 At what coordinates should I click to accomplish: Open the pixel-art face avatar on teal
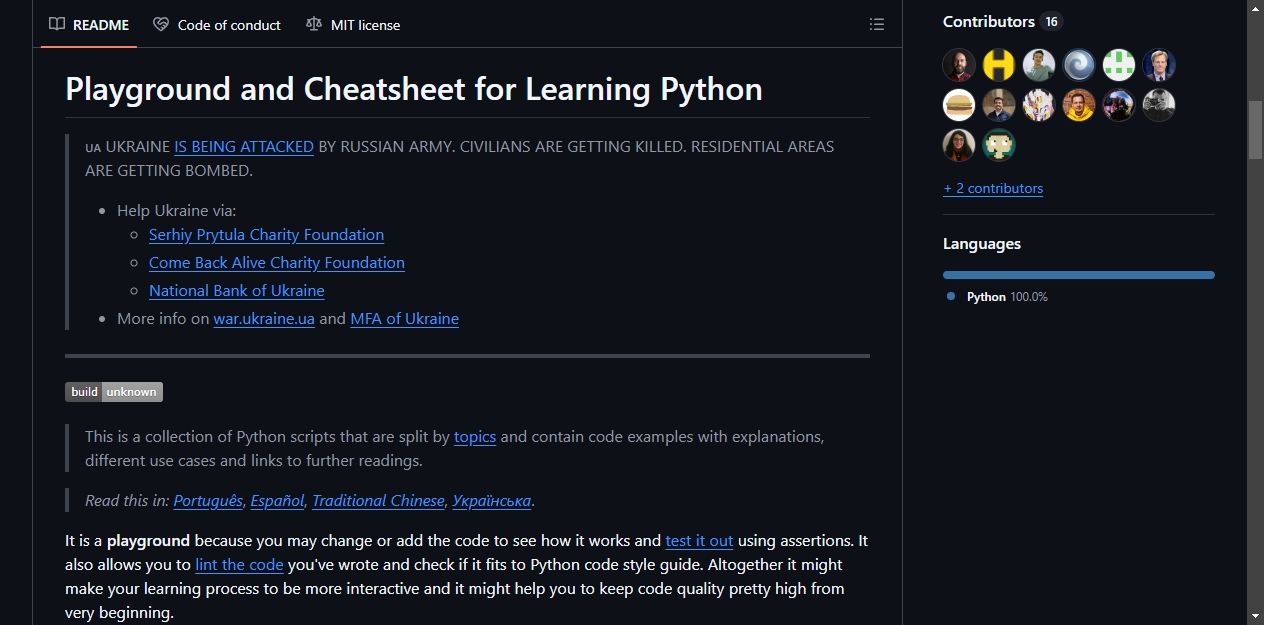pyautogui.click(x=999, y=145)
